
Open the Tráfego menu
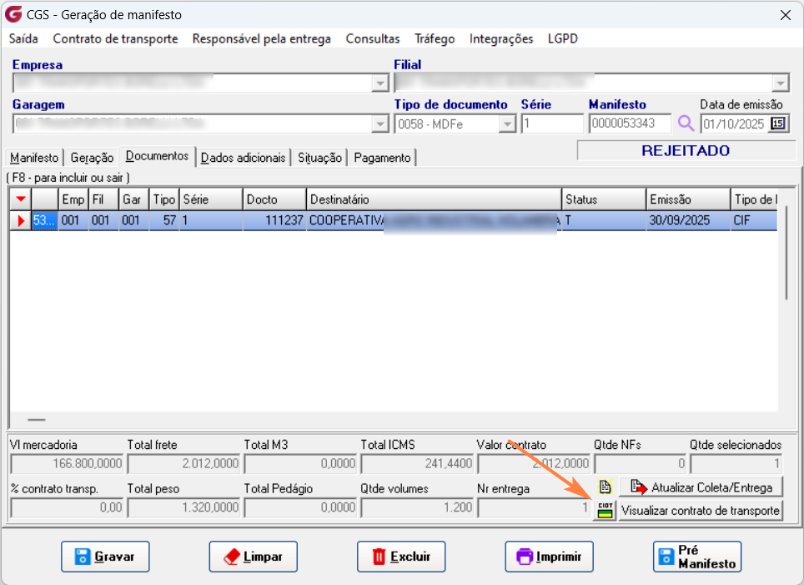tap(435, 39)
